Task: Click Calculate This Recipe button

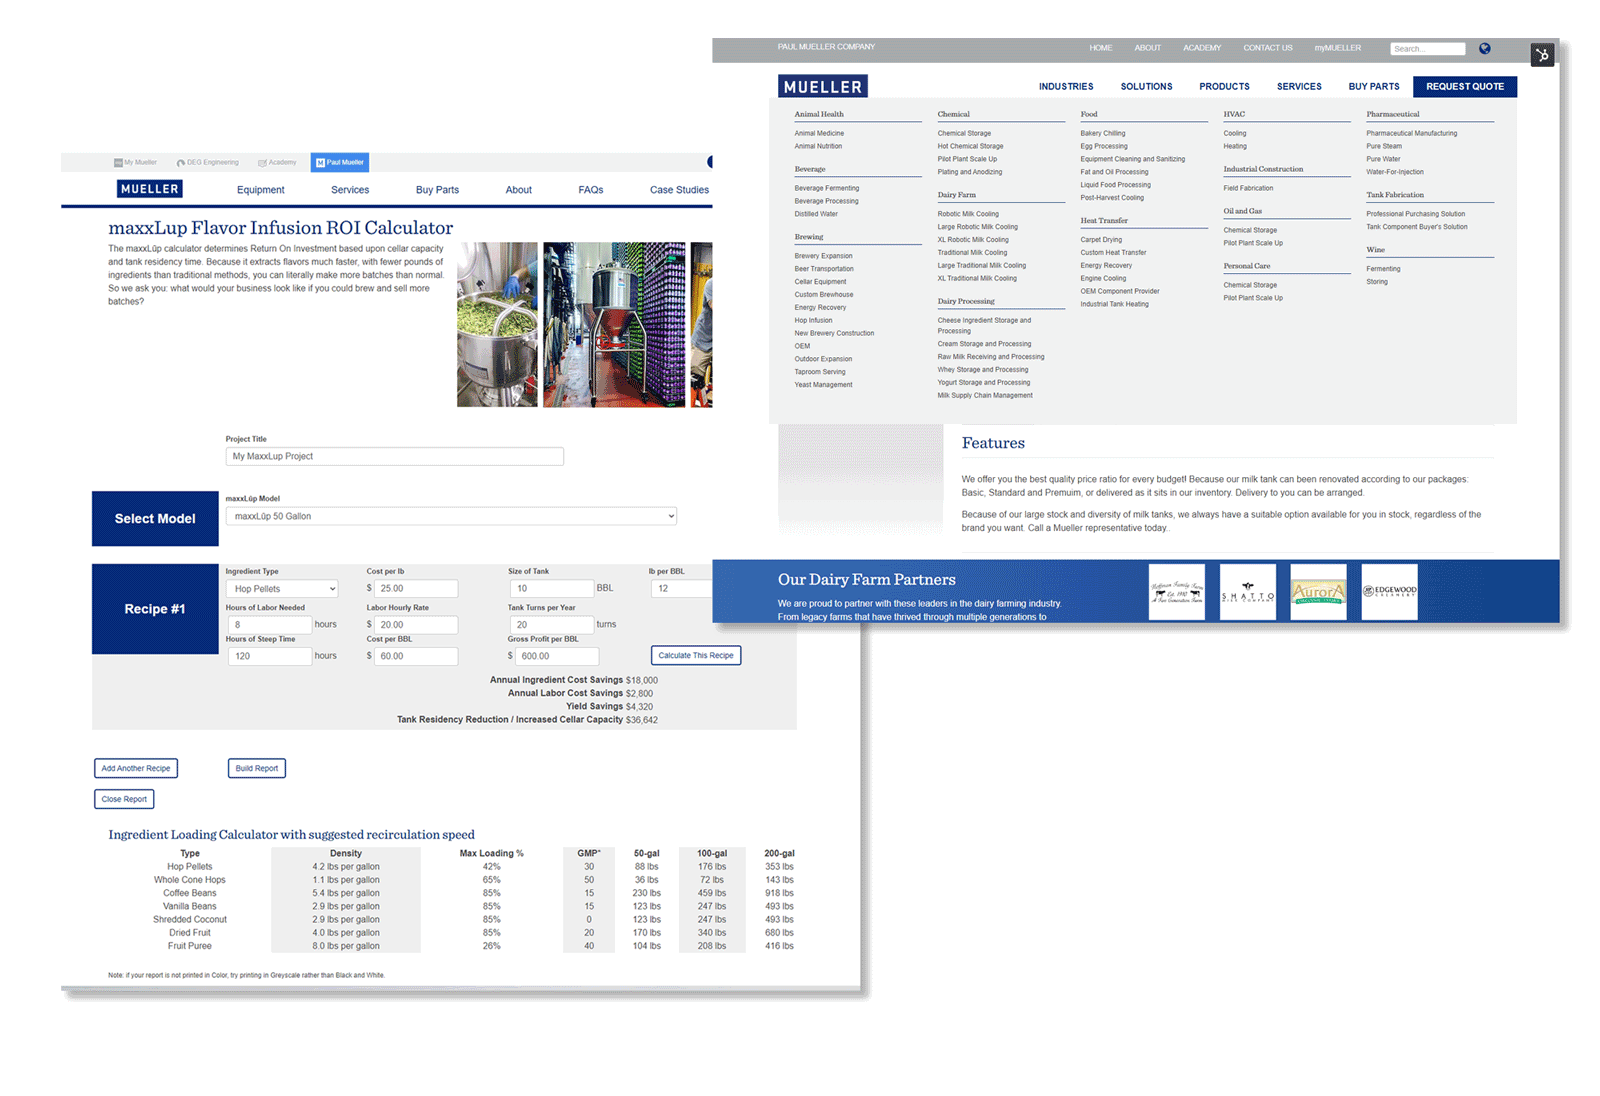Action: pyautogui.click(x=696, y=656)
